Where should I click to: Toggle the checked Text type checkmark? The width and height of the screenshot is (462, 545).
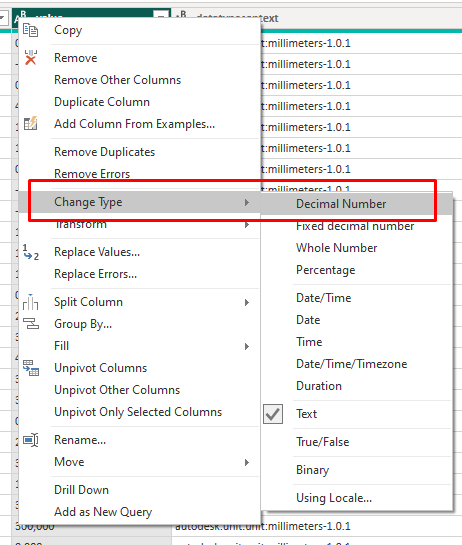[x=273, y=414]
